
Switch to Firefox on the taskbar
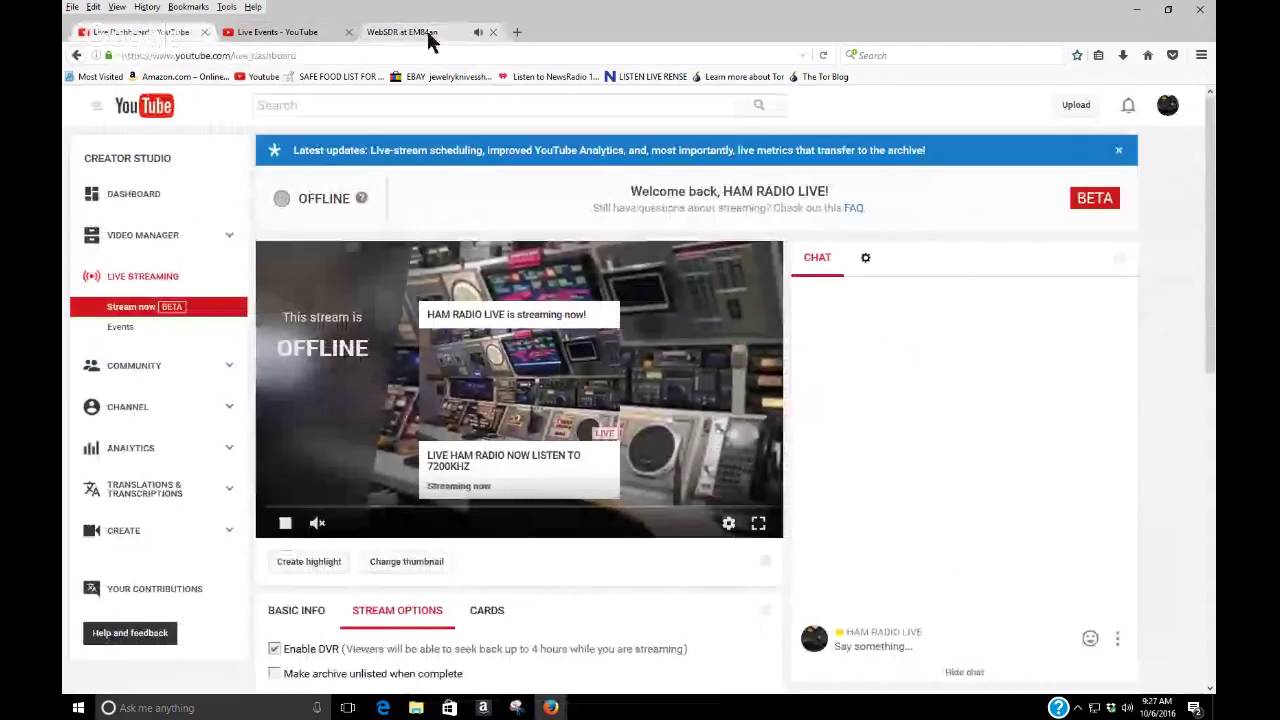[x=551, y=707]
